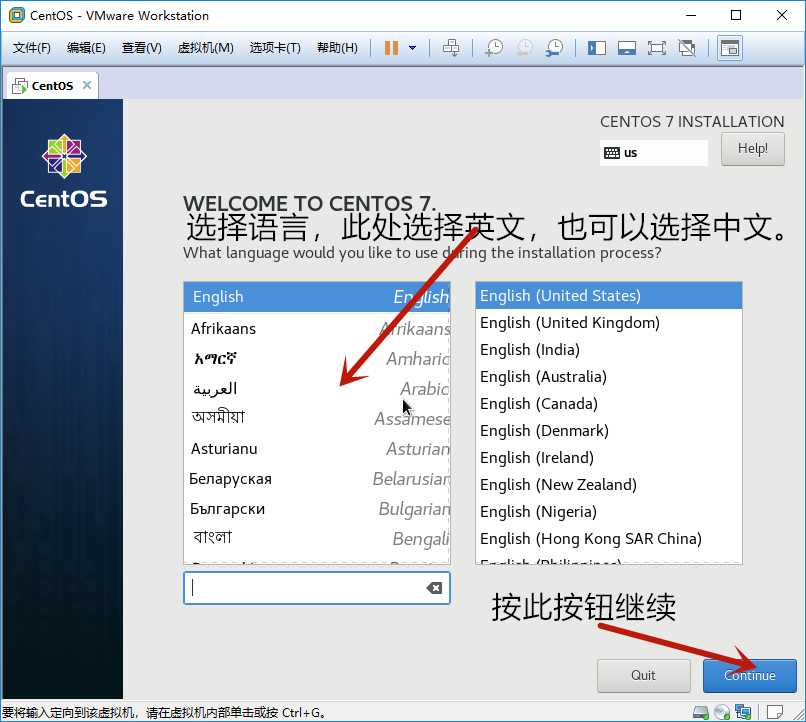Image resolution: width=806 pixels, height=722 pixels.
Task: Maximize the VMware Workstation window
Action: tap(736, 15)
